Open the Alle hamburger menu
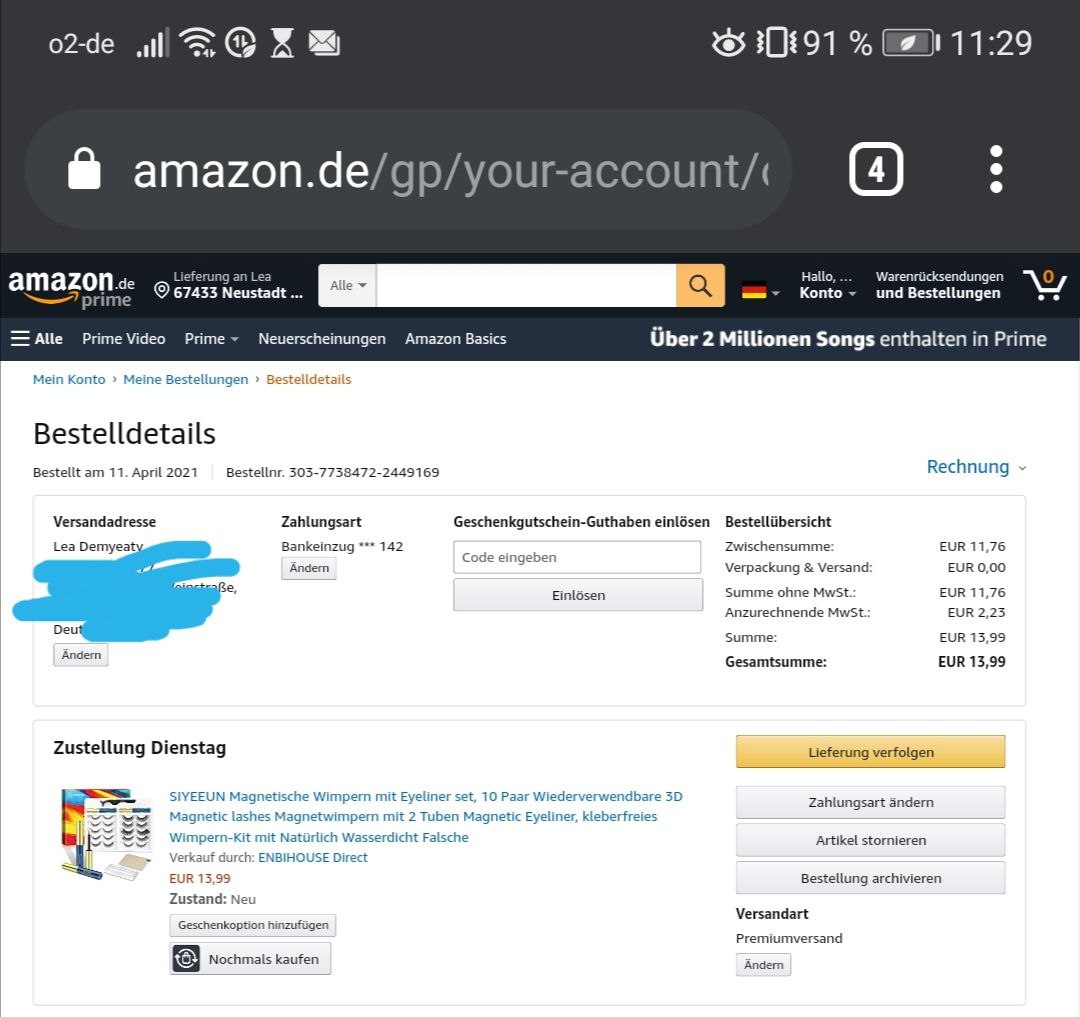 [x=37, y=339]
